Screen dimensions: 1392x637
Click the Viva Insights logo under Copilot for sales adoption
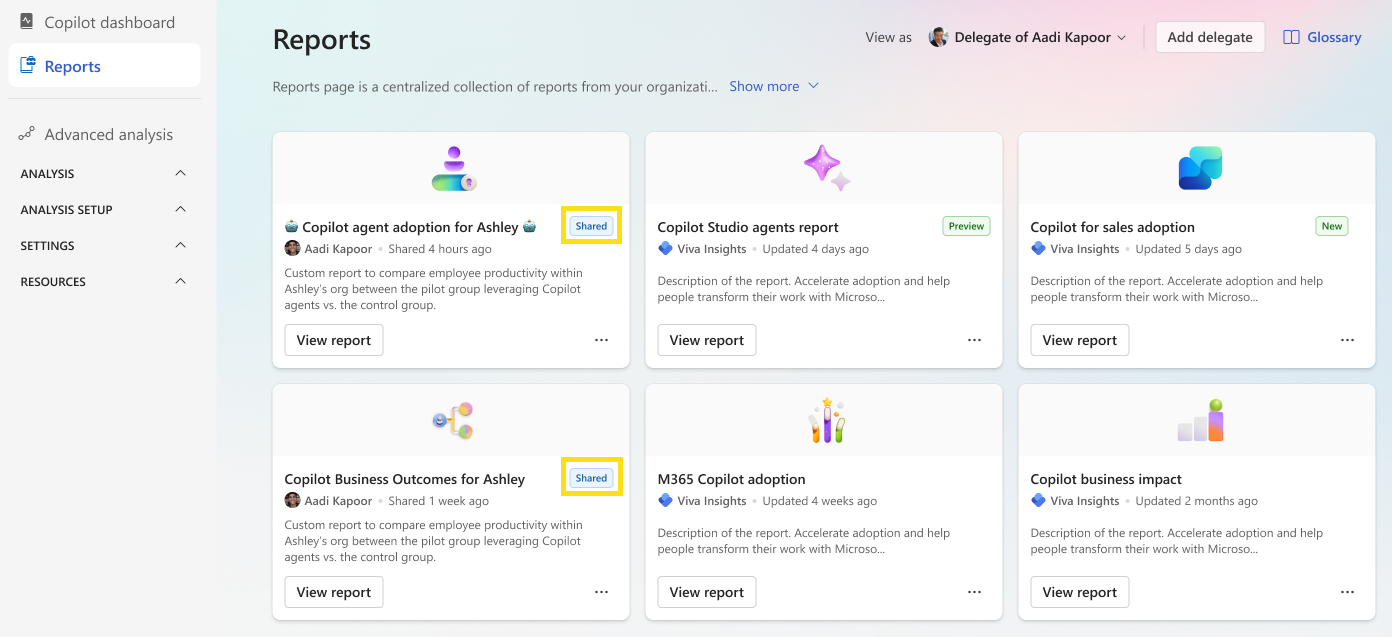coord(1037,248)
